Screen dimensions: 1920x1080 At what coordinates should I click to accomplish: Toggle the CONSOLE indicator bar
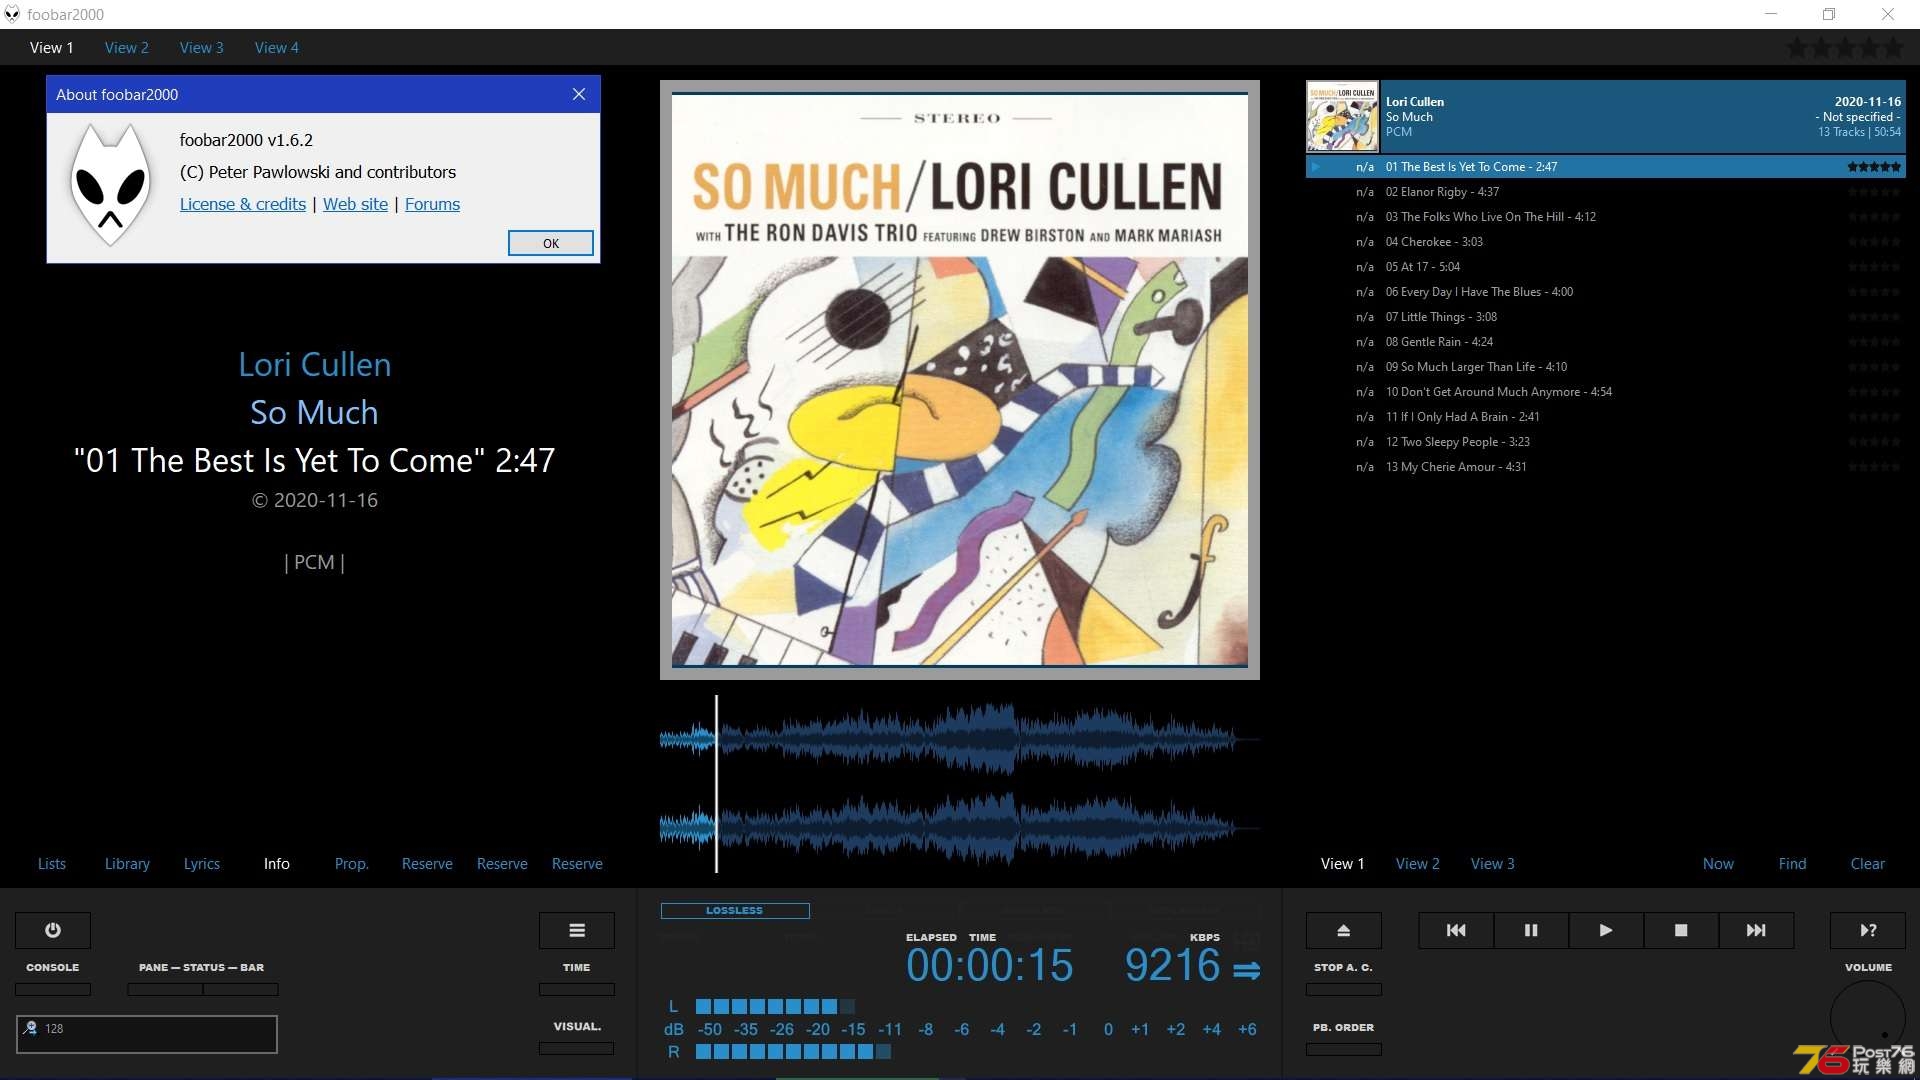point(53,989)
